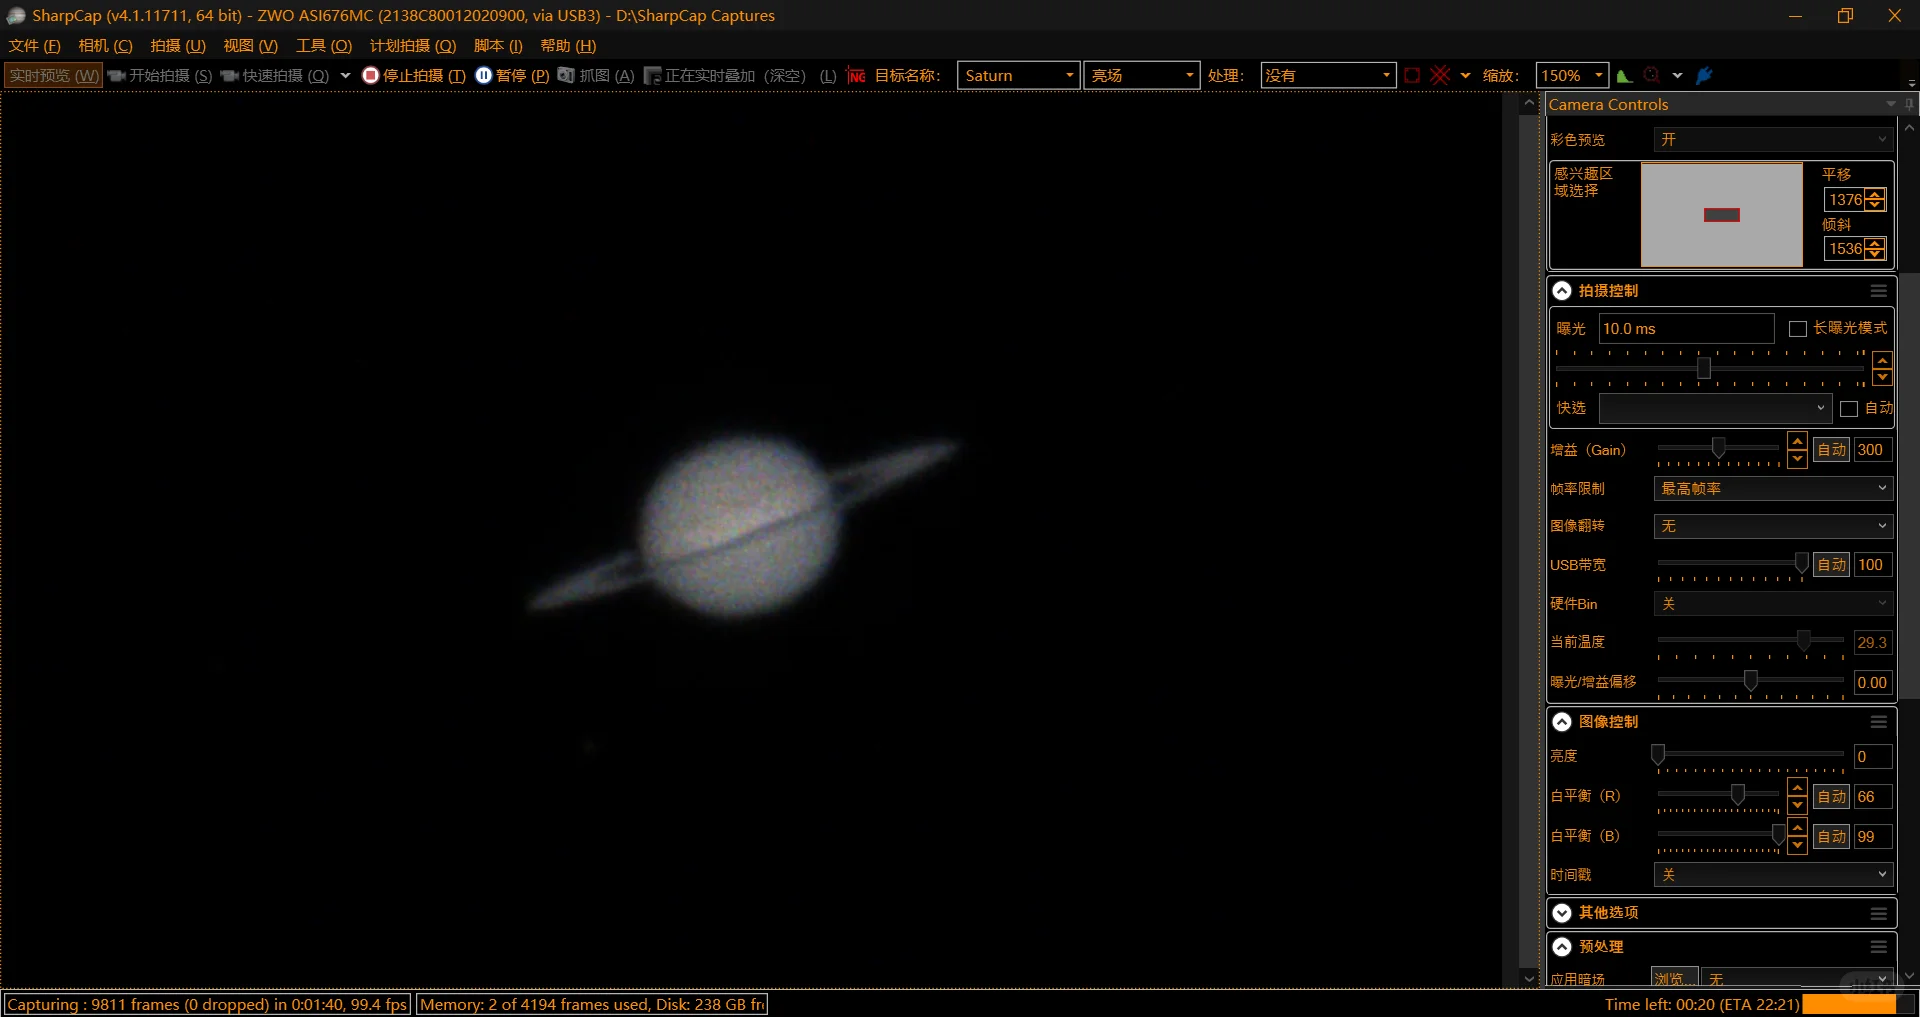
Task: Click the green image histogram icon
Action: (x=1624, y=75)
